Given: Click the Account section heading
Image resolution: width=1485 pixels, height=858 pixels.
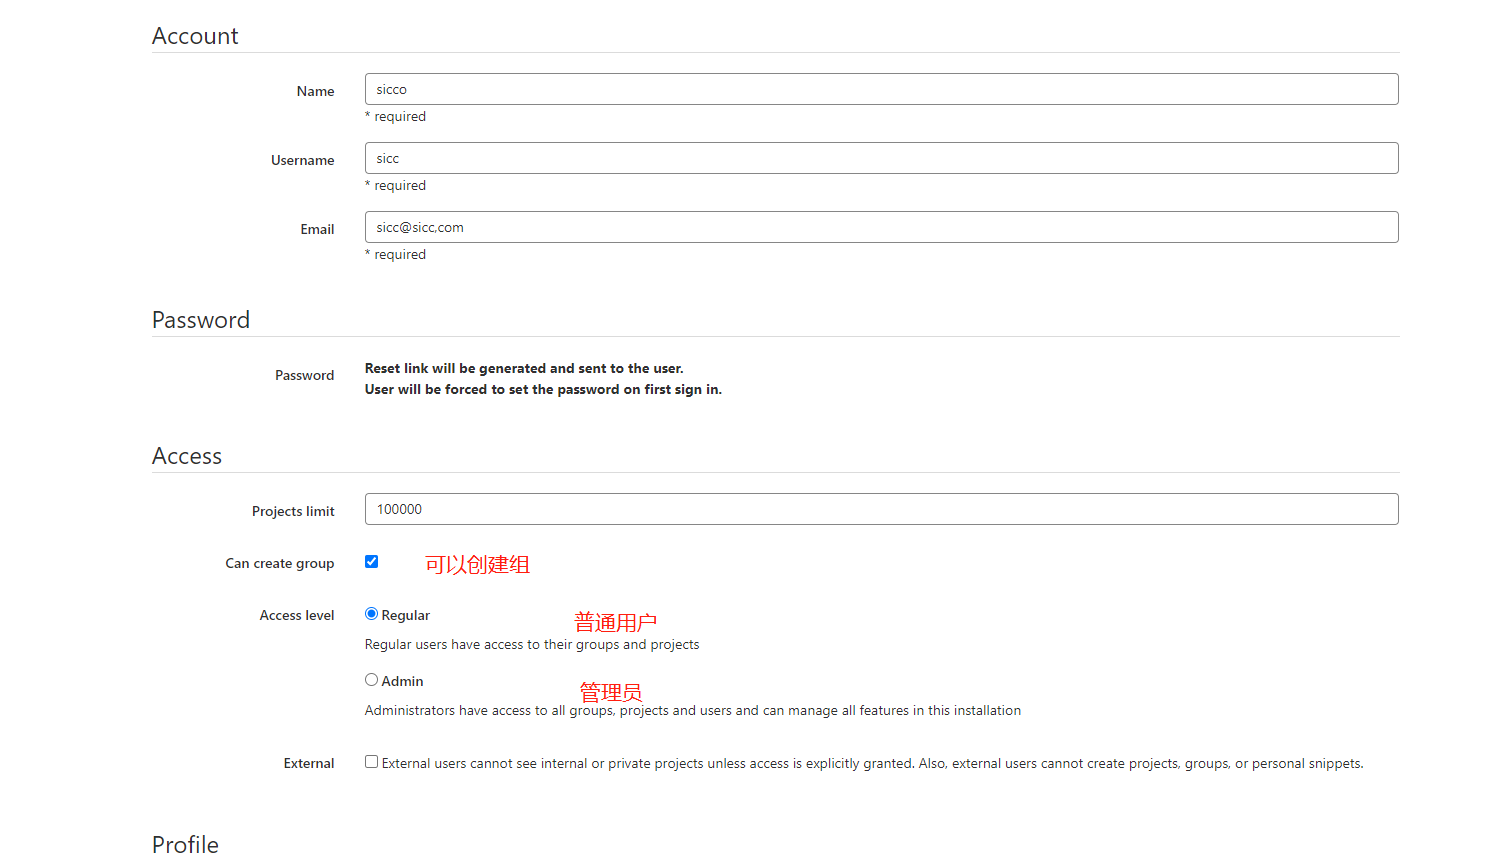Looking at the screenshot, I should (195, 35).
